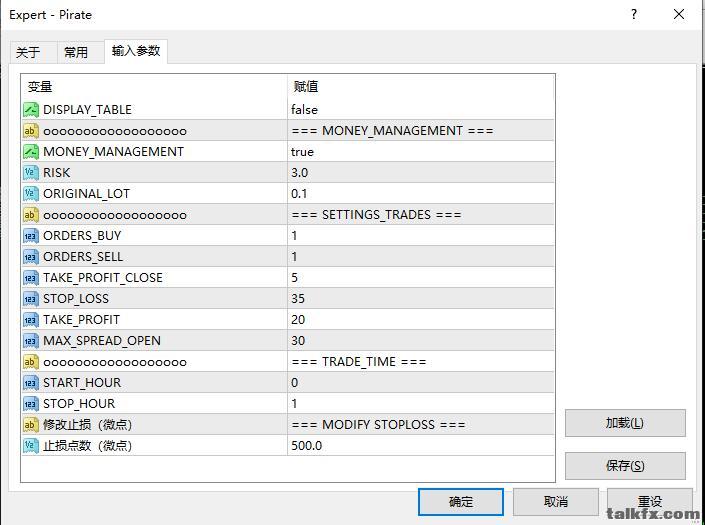705x525 pixels.
Task: Click the 加载(L) button
Action: (625, 423)
